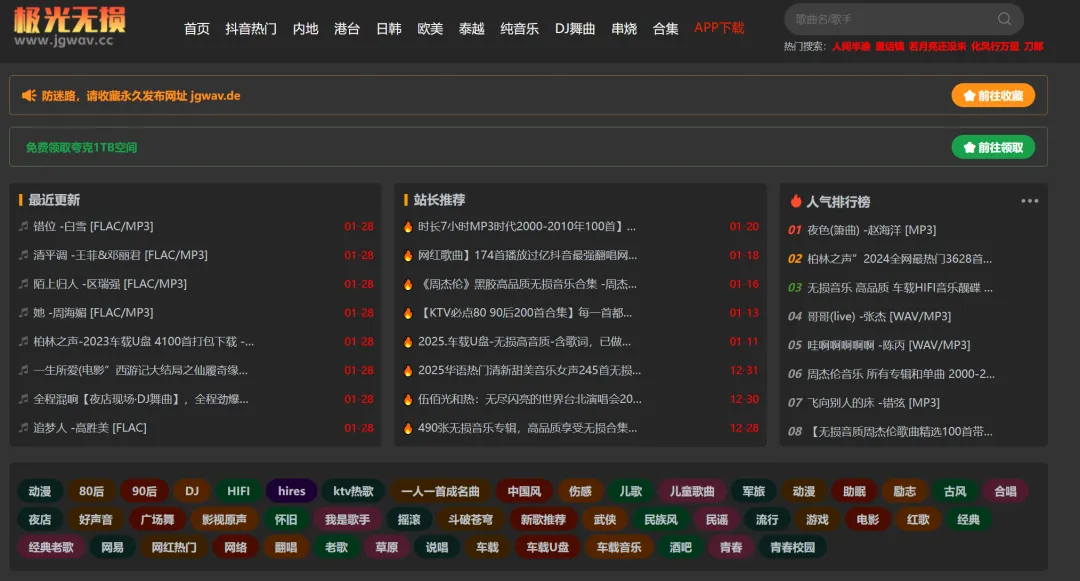Open 全程混响【夜店现场·DJ舞曲】 entry

(141, 399)
